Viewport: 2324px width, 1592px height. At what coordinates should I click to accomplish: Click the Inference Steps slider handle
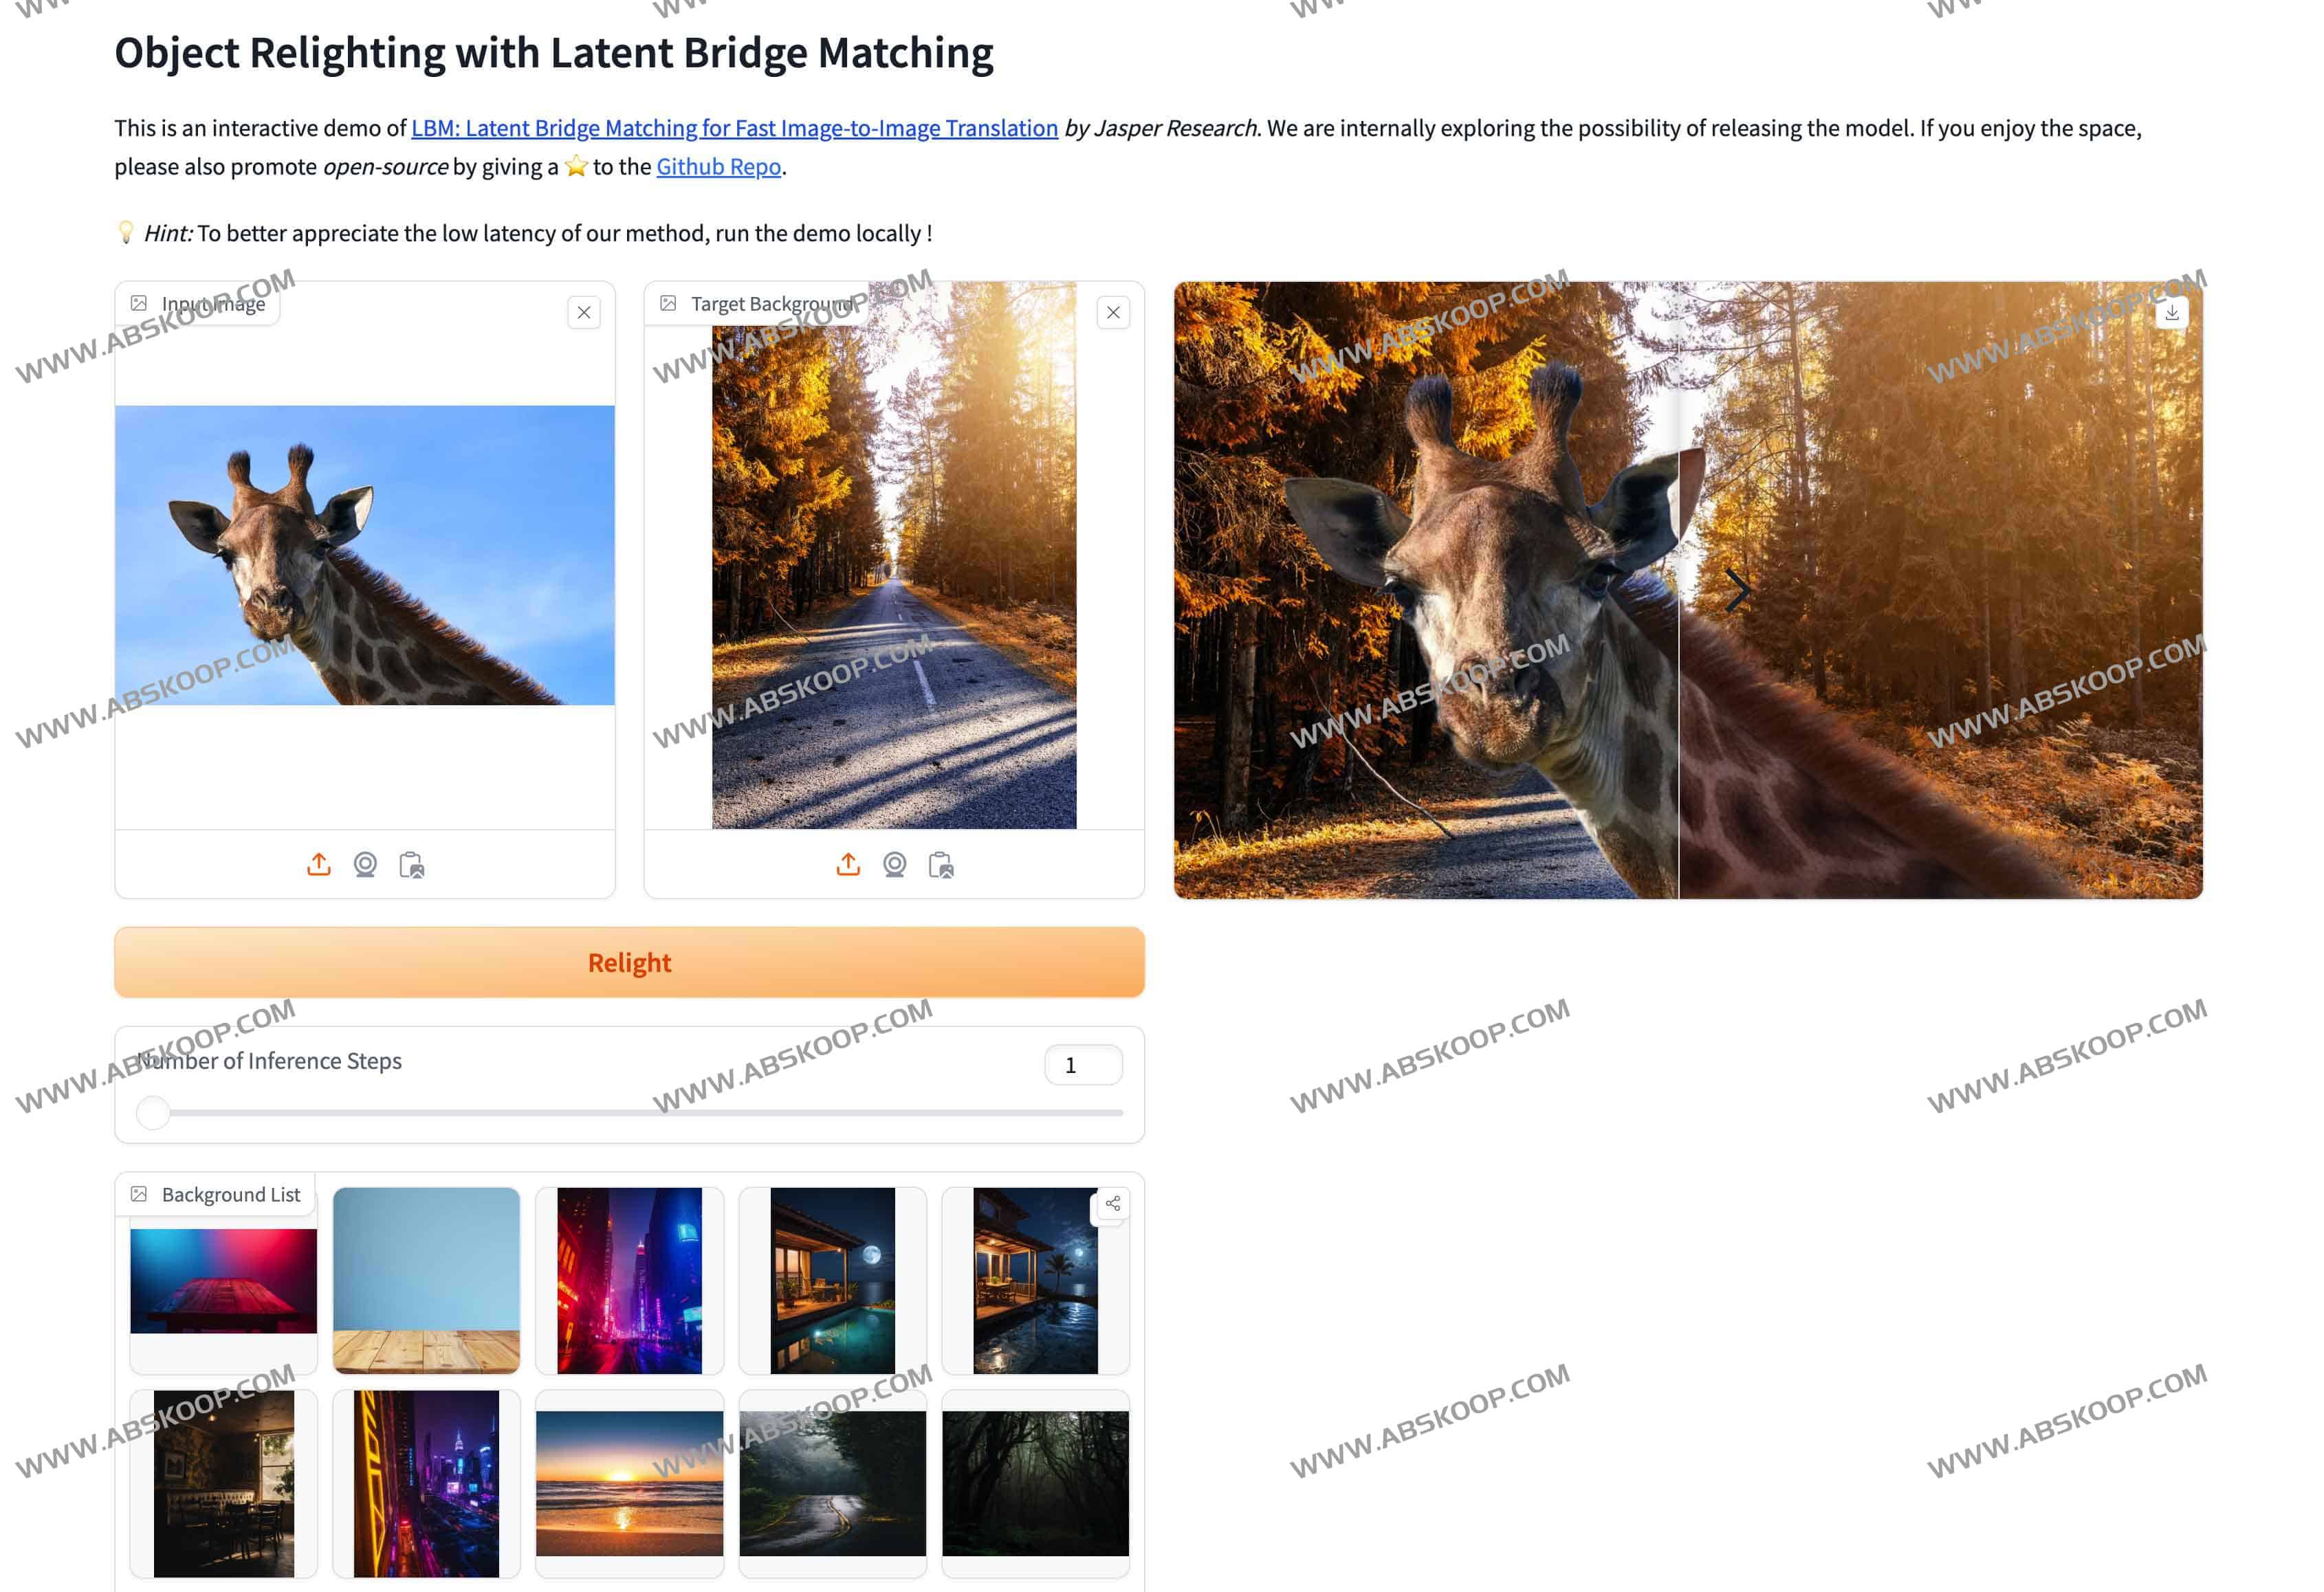tap(153, 1112)
